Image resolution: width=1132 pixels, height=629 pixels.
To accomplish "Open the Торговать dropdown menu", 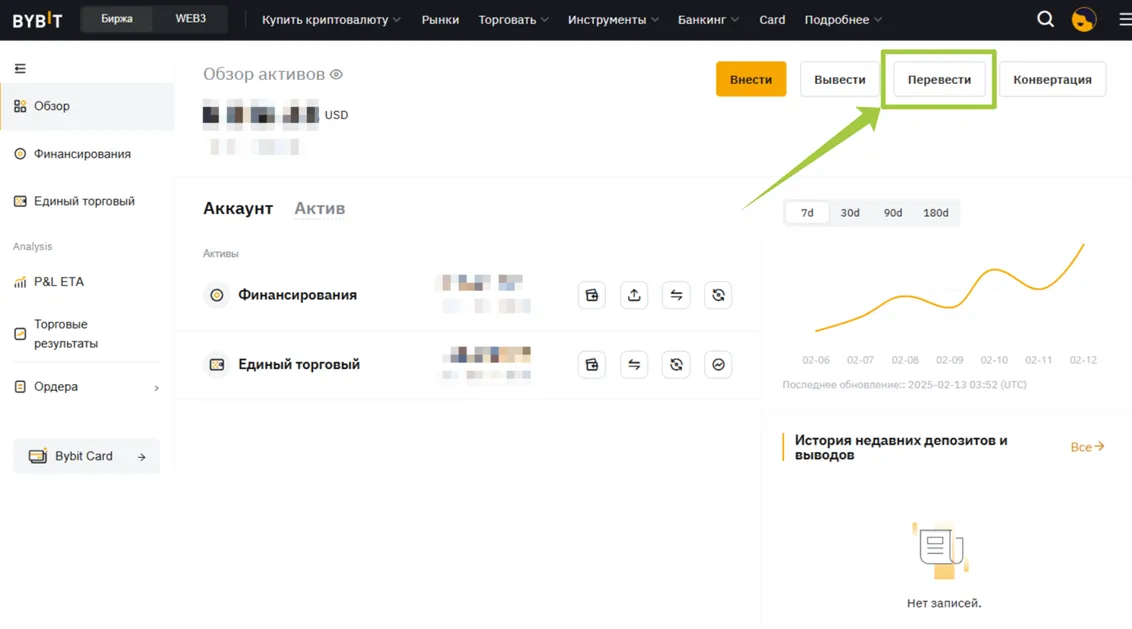I will [513, 19].
